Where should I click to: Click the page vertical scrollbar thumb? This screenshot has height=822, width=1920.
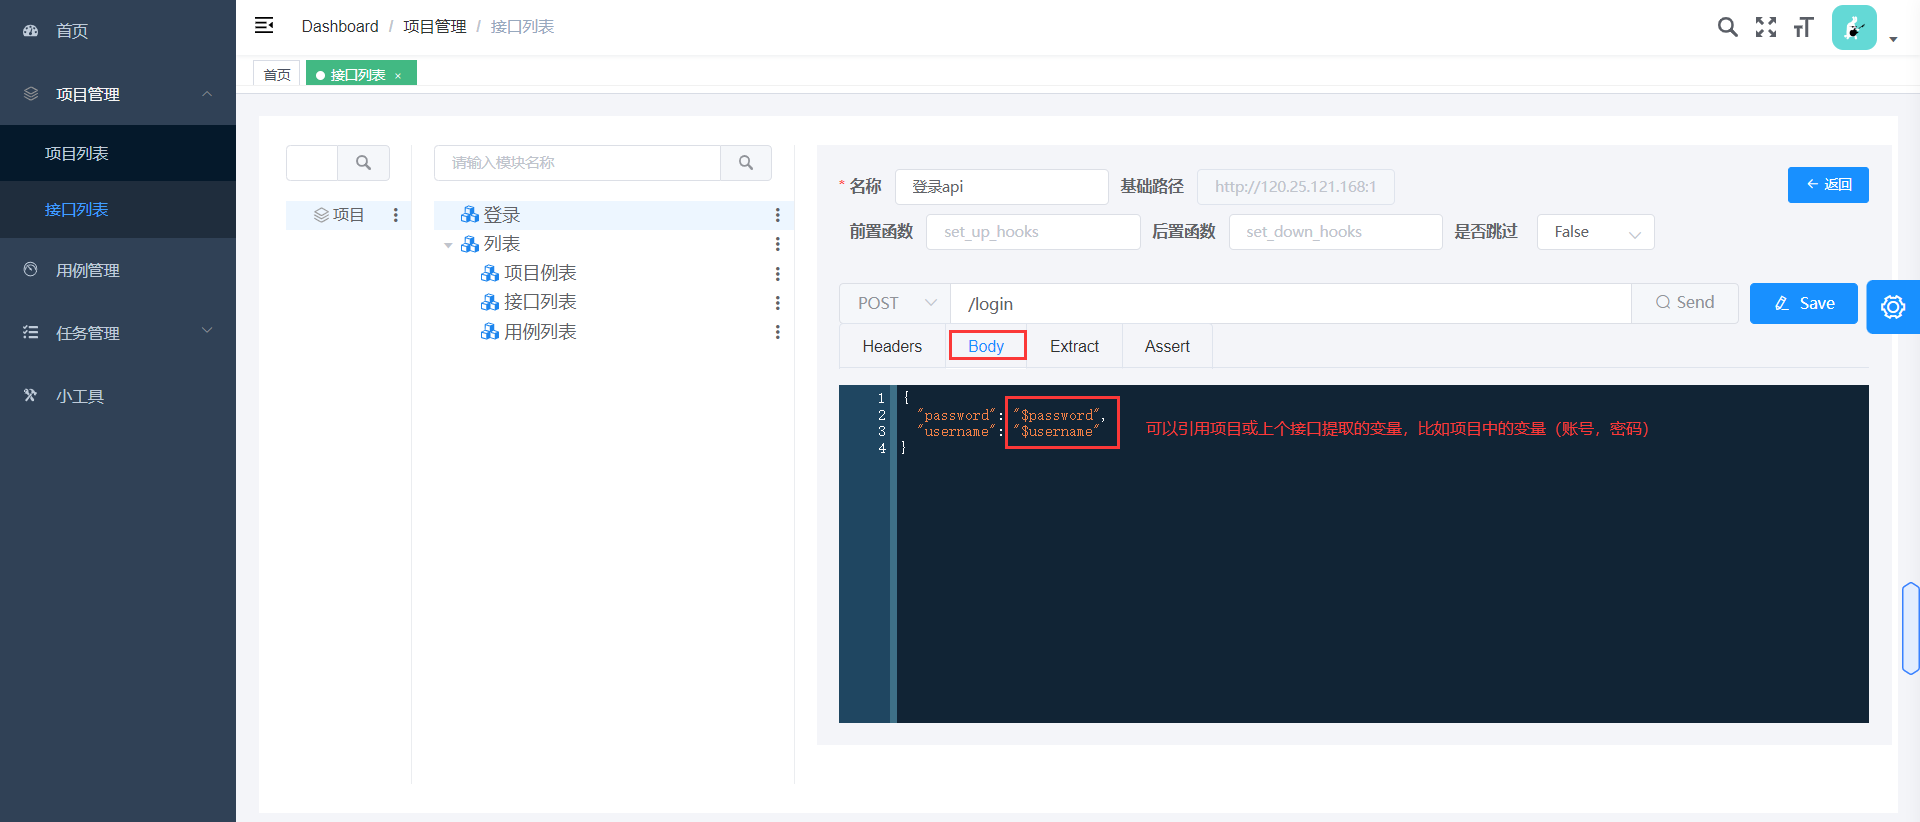[1911, 628]
